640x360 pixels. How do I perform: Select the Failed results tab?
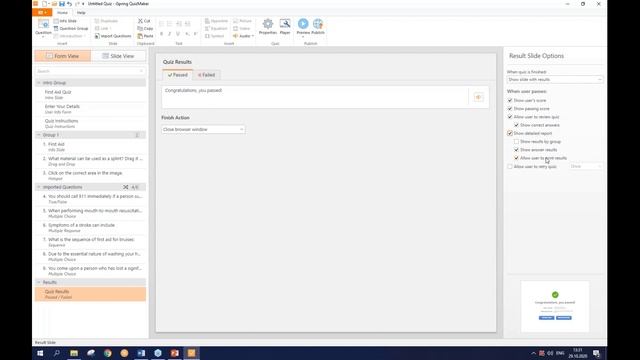207,75
